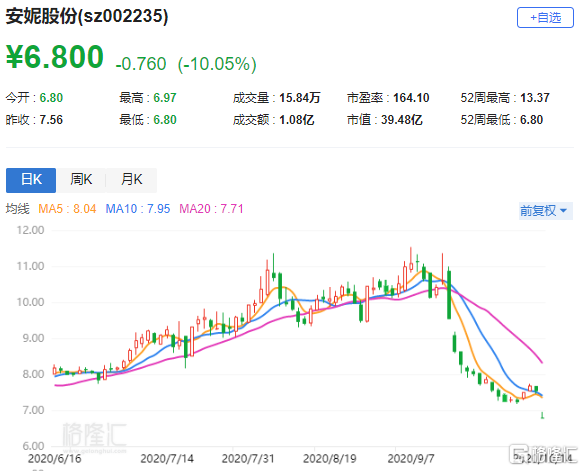Screen dimensions: 584x471
Task: Click the MA10 : 7.95 indicator label
Action: [x=138, y=209]
